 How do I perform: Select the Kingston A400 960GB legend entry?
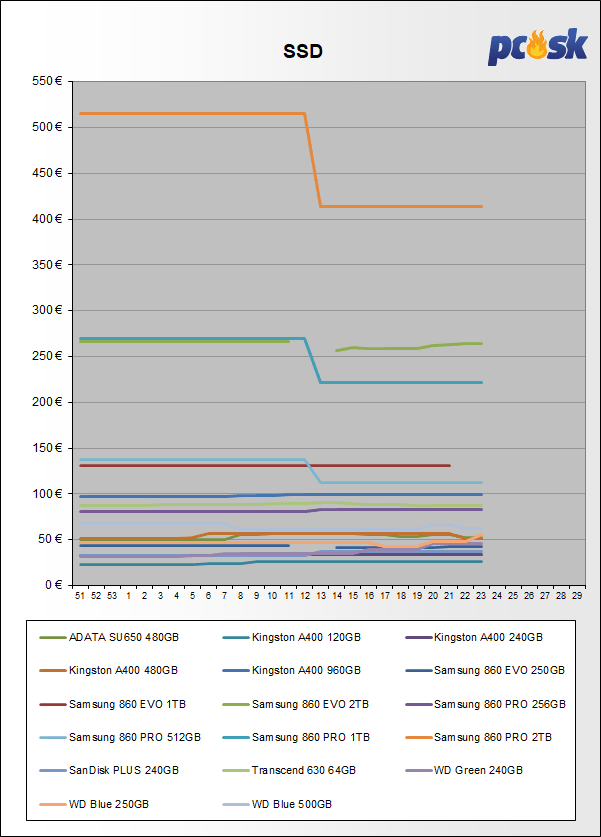click(x=292, y=670)
